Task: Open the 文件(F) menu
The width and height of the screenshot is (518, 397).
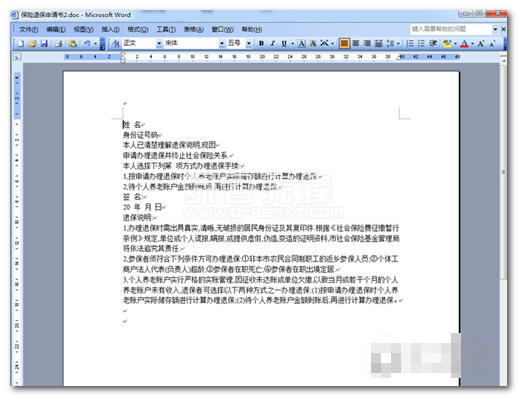Action: (28, 29)
